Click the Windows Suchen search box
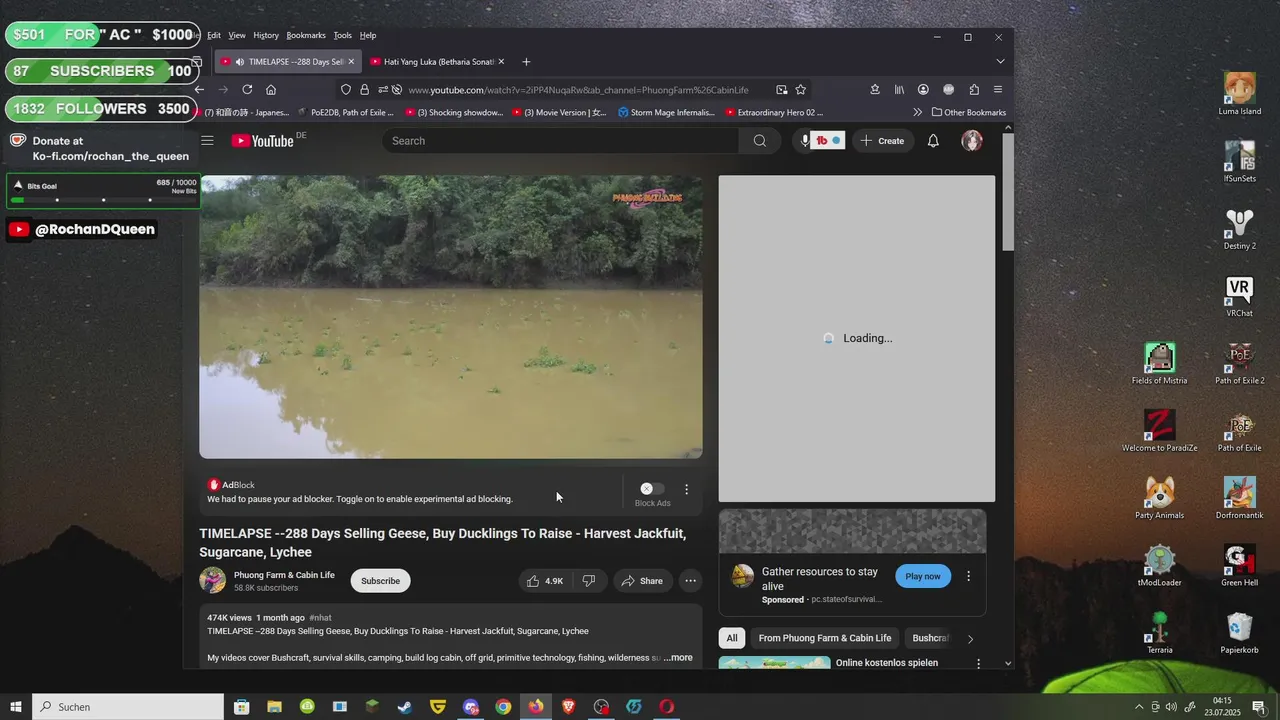 tap(128, 707)
